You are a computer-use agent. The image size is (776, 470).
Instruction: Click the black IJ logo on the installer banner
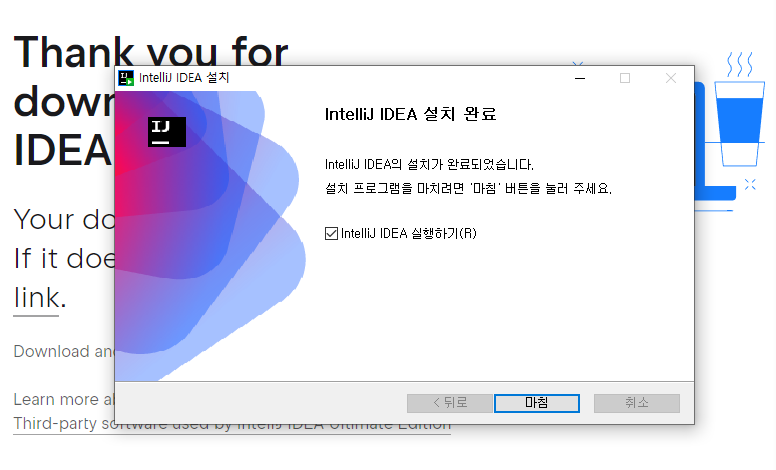click(167, 132)
